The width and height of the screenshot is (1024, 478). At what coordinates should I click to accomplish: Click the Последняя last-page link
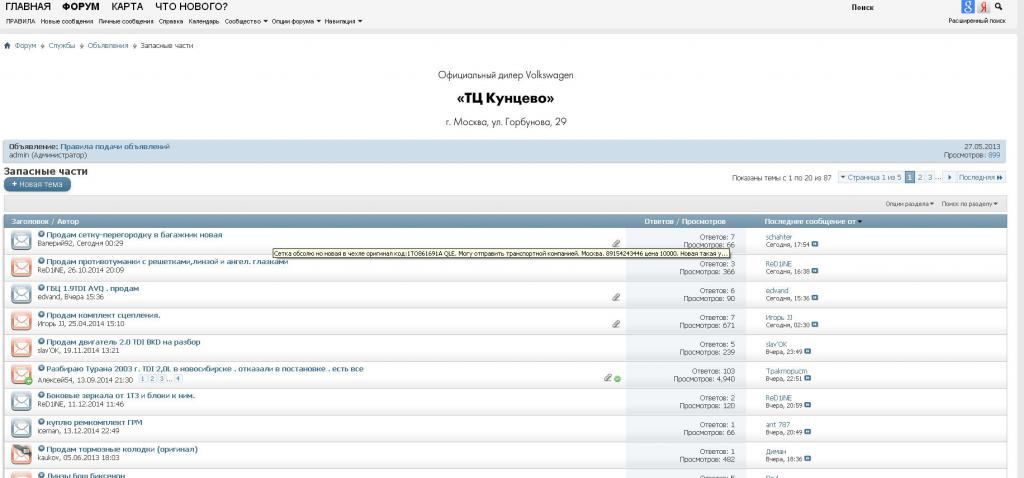(x=981, y=178)
